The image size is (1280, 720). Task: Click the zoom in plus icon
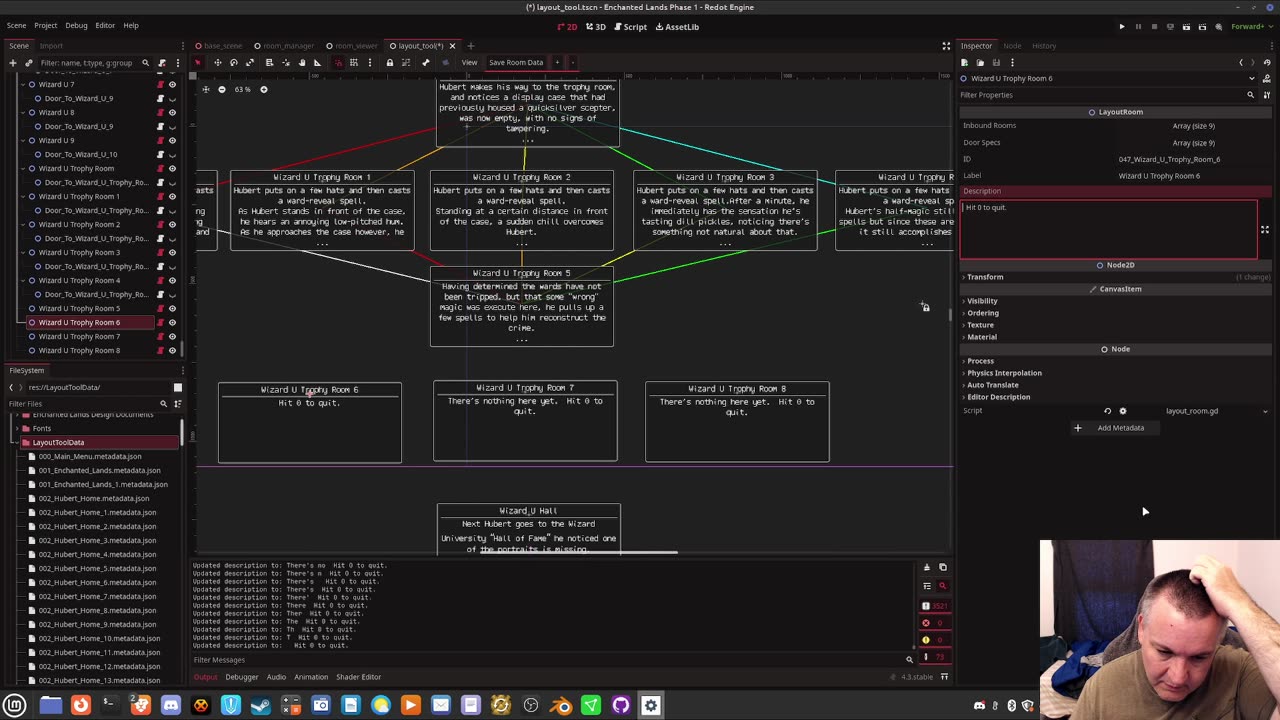(264, 89)
